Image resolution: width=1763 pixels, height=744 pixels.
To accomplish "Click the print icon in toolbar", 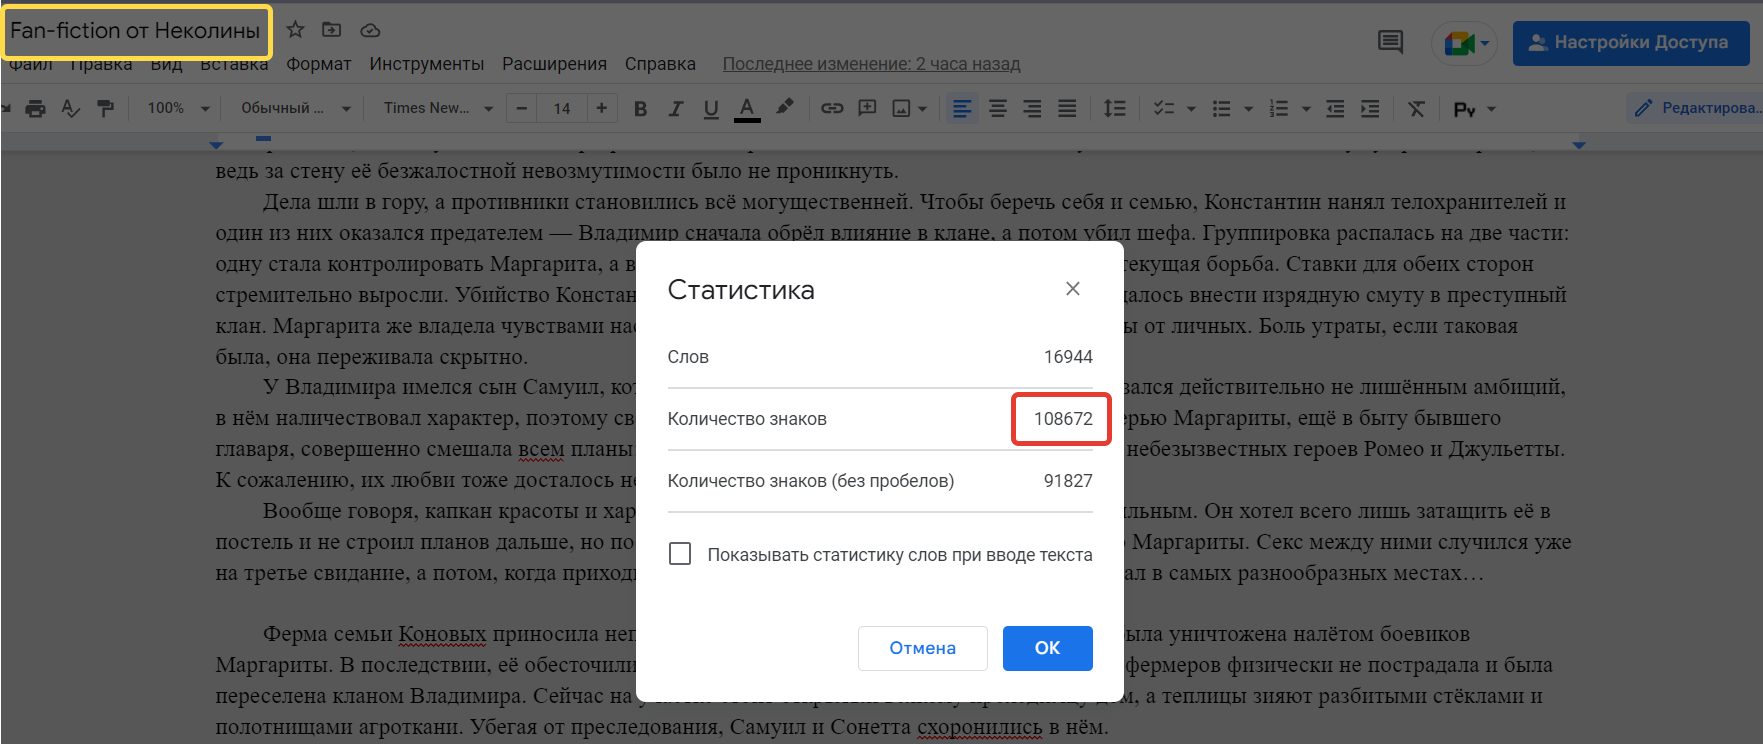I will (36, 109).
